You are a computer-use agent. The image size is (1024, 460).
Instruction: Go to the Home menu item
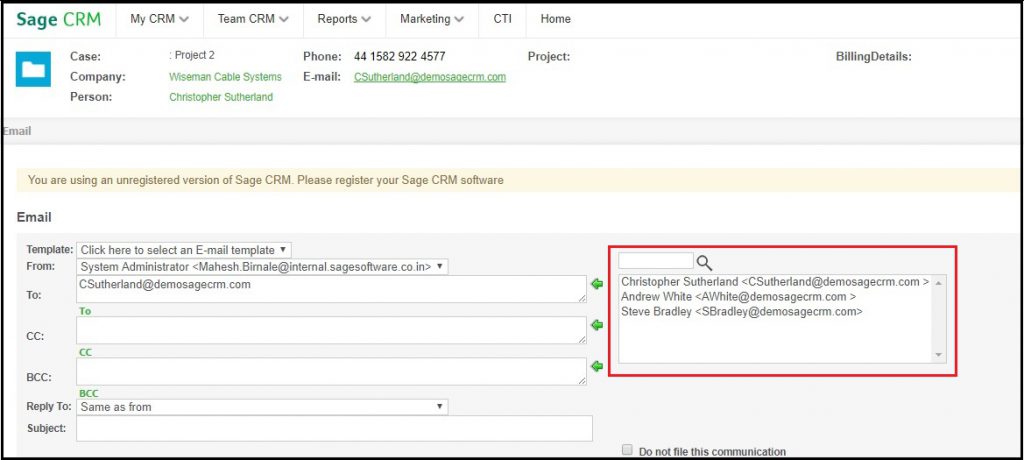pyautogui.click(x=556, y=20)
